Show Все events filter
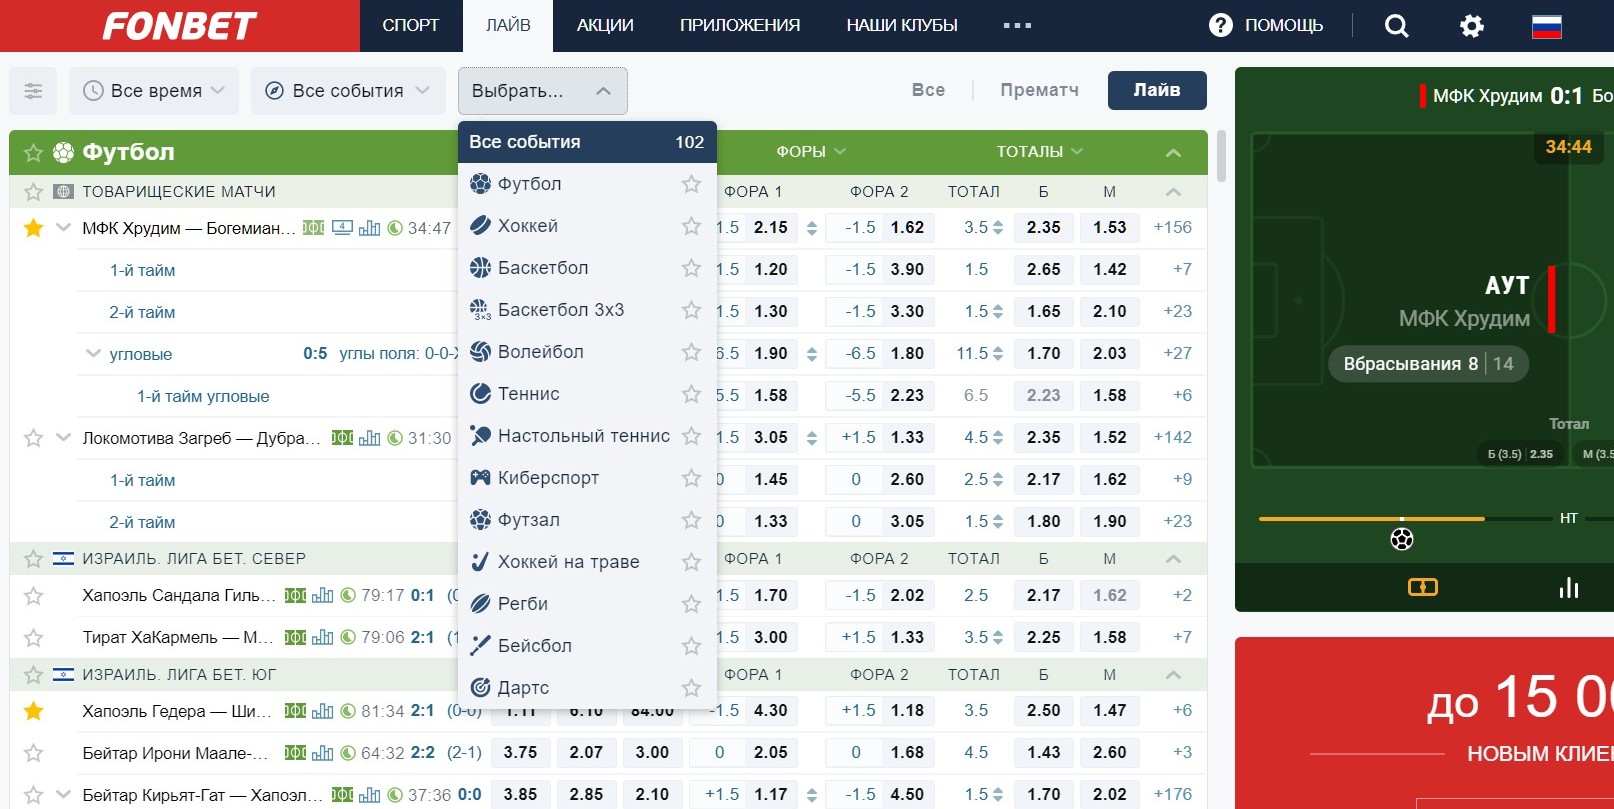 [x=928, y=90]
